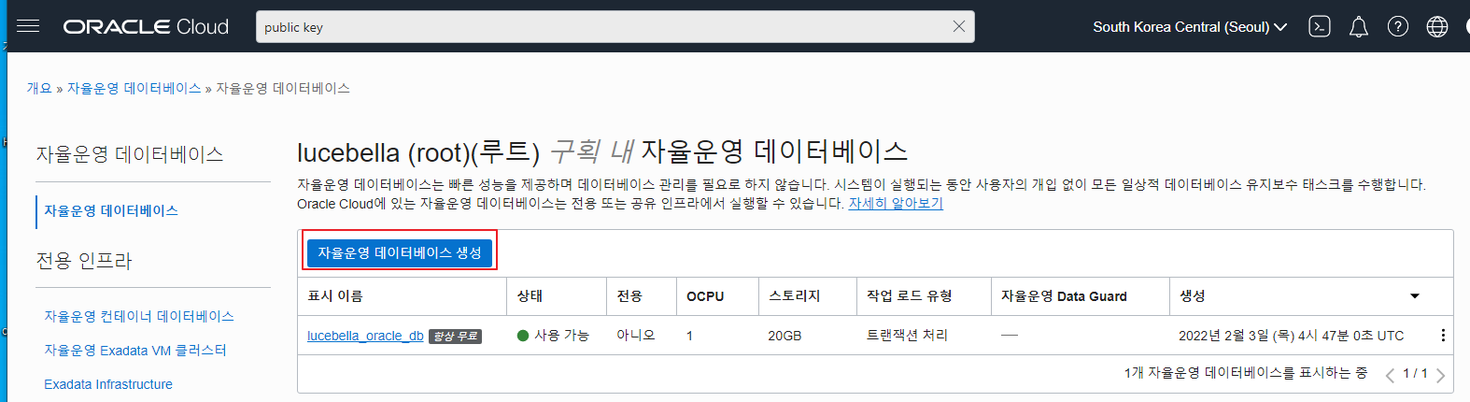The image size is (1470, 402).
Task: Click the 트랜잭션 처리 workload cell
Action: tap(907, 336)
